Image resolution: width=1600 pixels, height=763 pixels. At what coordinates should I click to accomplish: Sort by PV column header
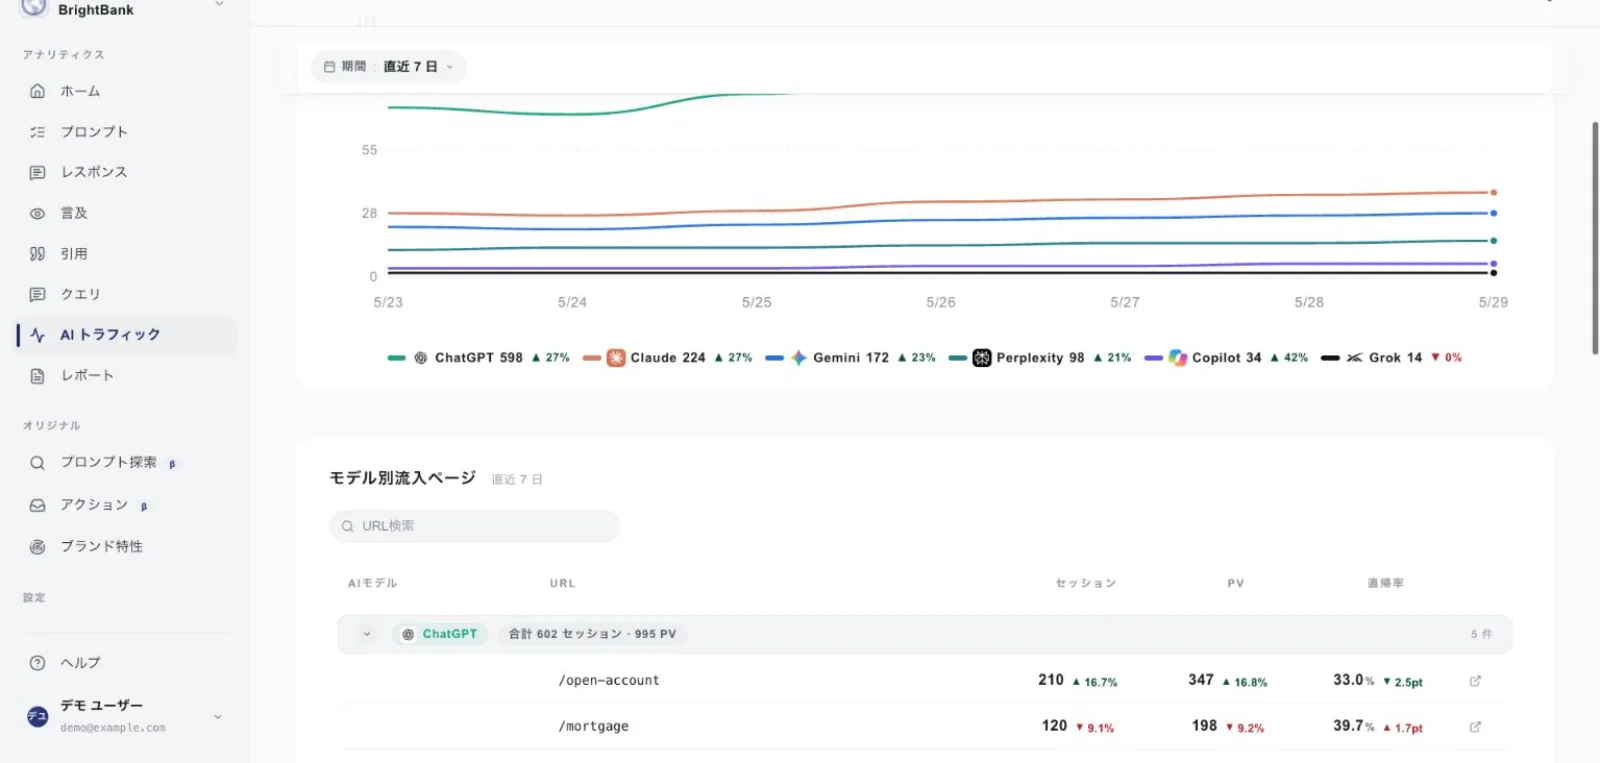point(1236,583)
